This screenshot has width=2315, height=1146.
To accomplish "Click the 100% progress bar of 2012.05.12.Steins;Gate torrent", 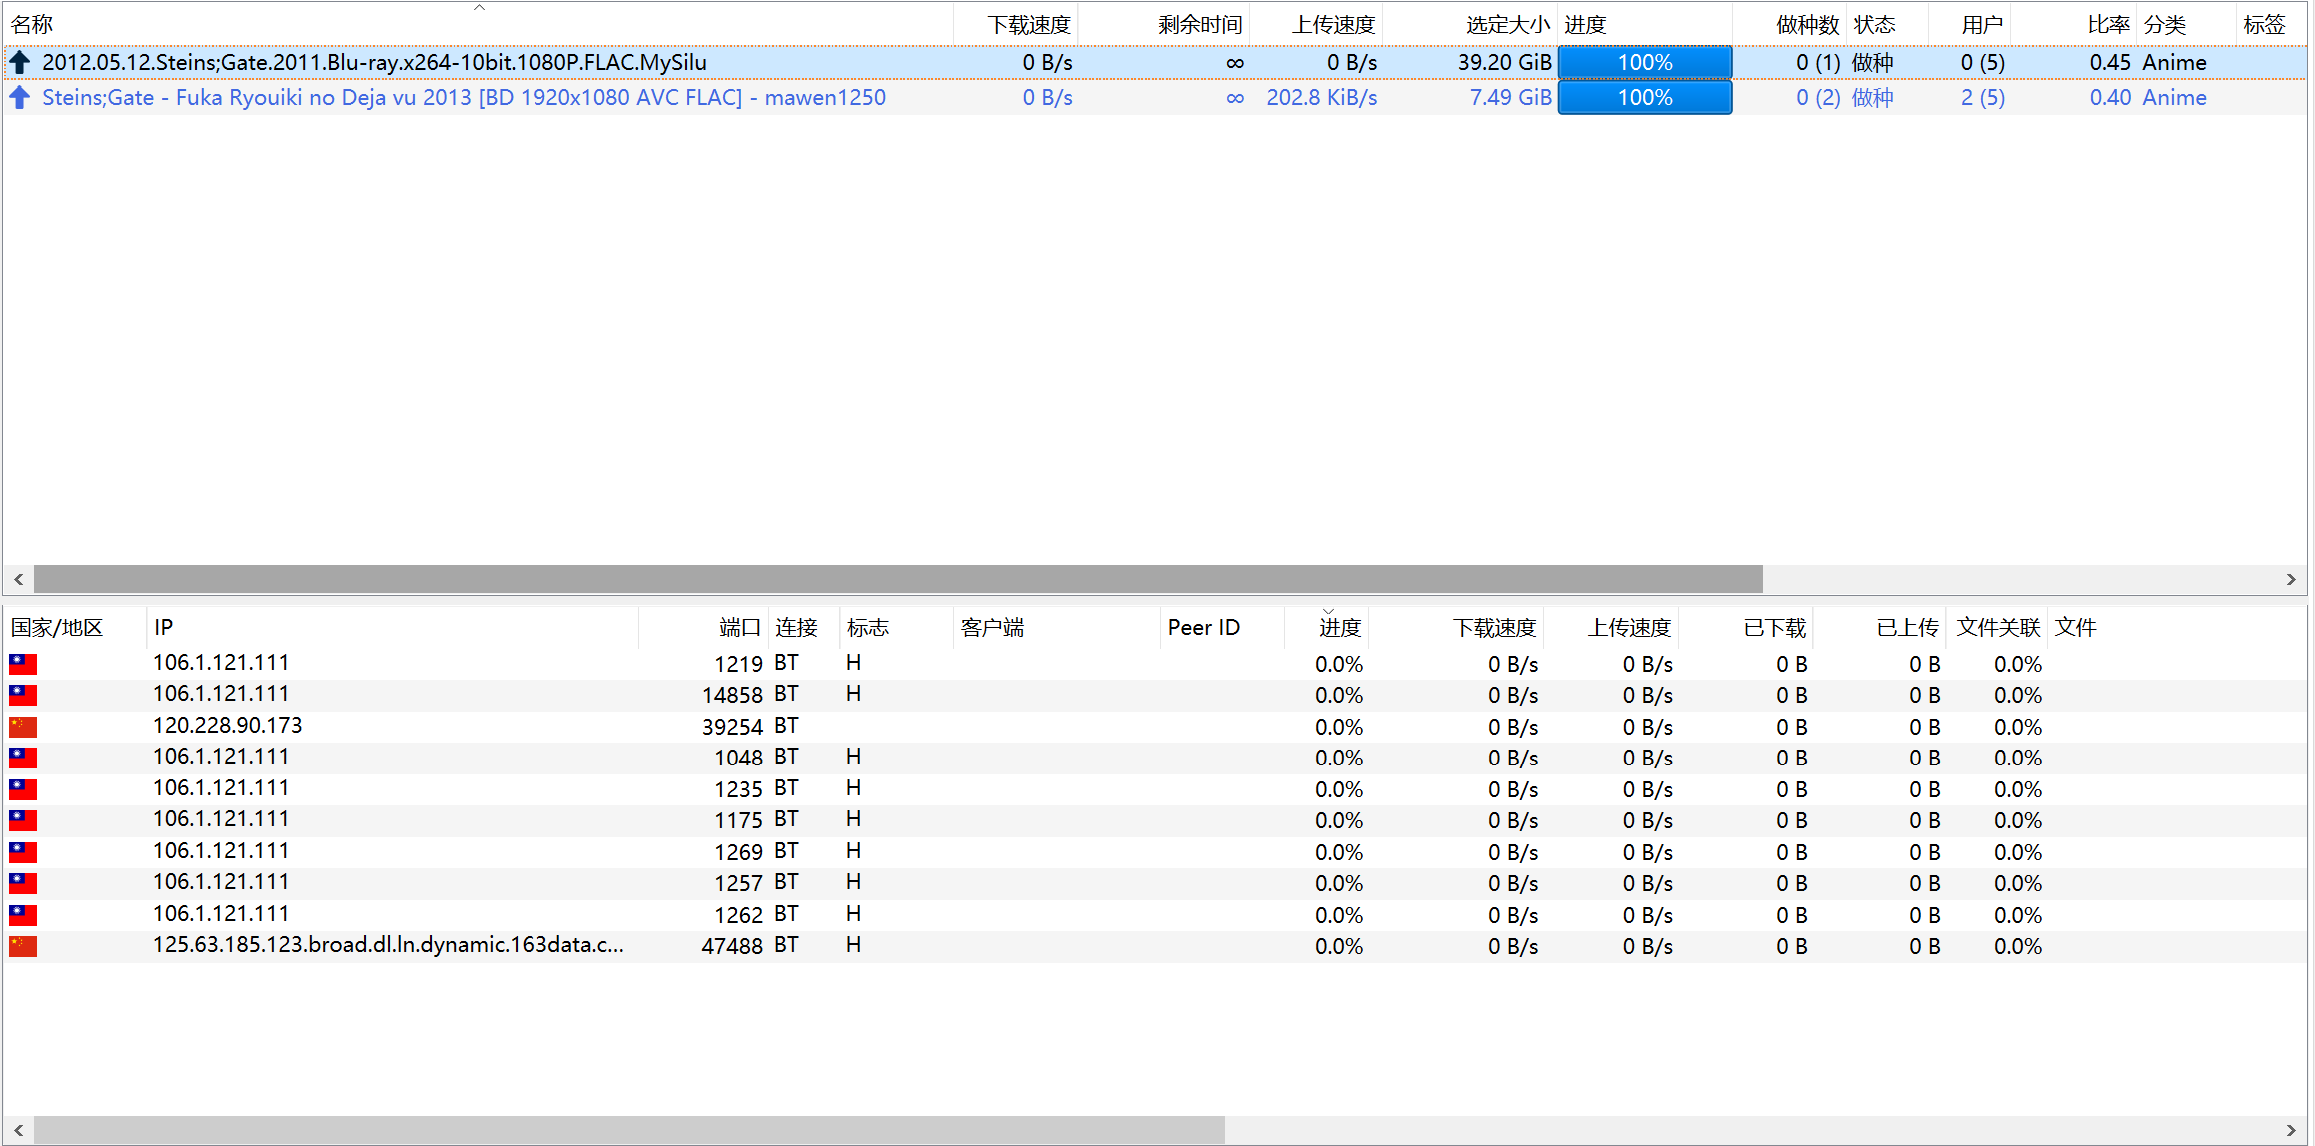I will [x=1645, y=62].
